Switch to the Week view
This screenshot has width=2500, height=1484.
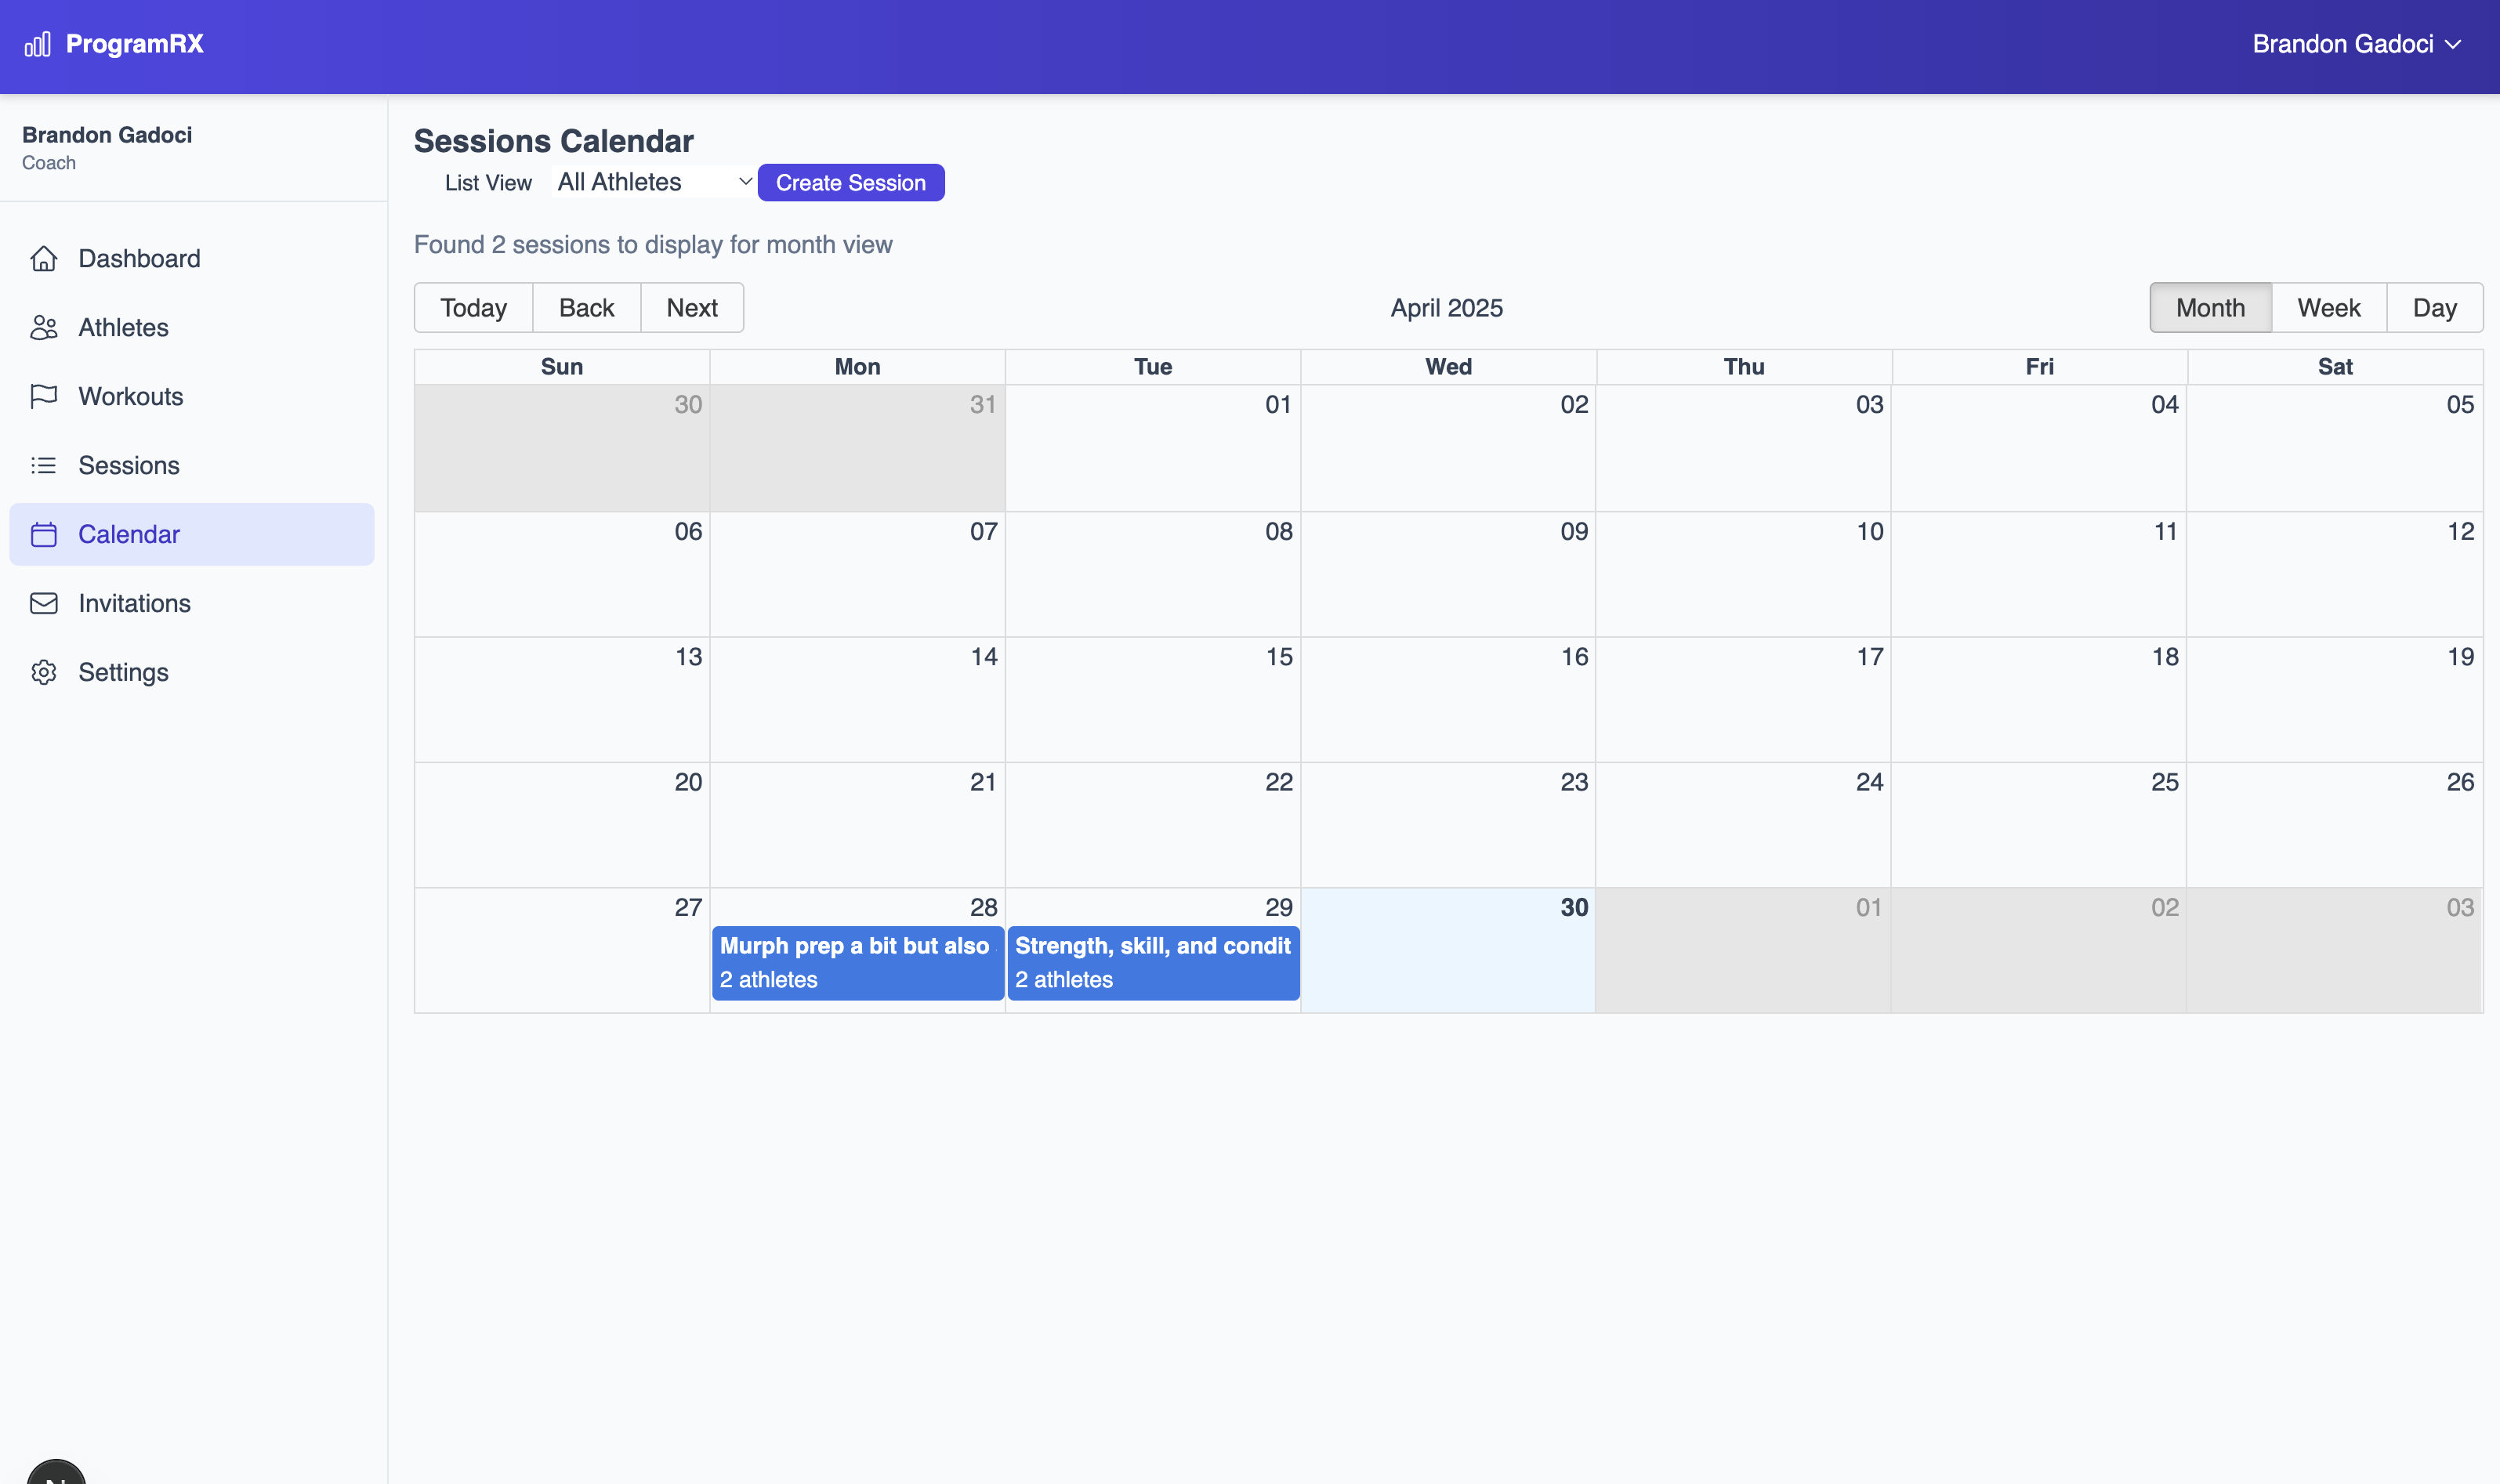point(2329,308)
